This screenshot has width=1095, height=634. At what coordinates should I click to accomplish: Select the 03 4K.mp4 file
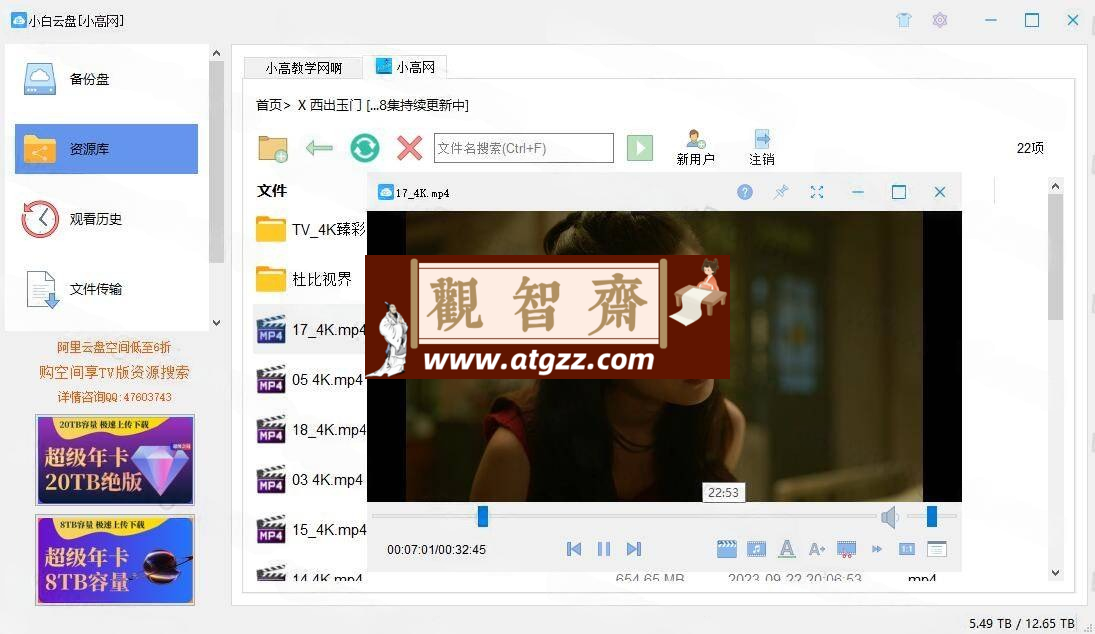pyautogui.click(x=311, y=480)
